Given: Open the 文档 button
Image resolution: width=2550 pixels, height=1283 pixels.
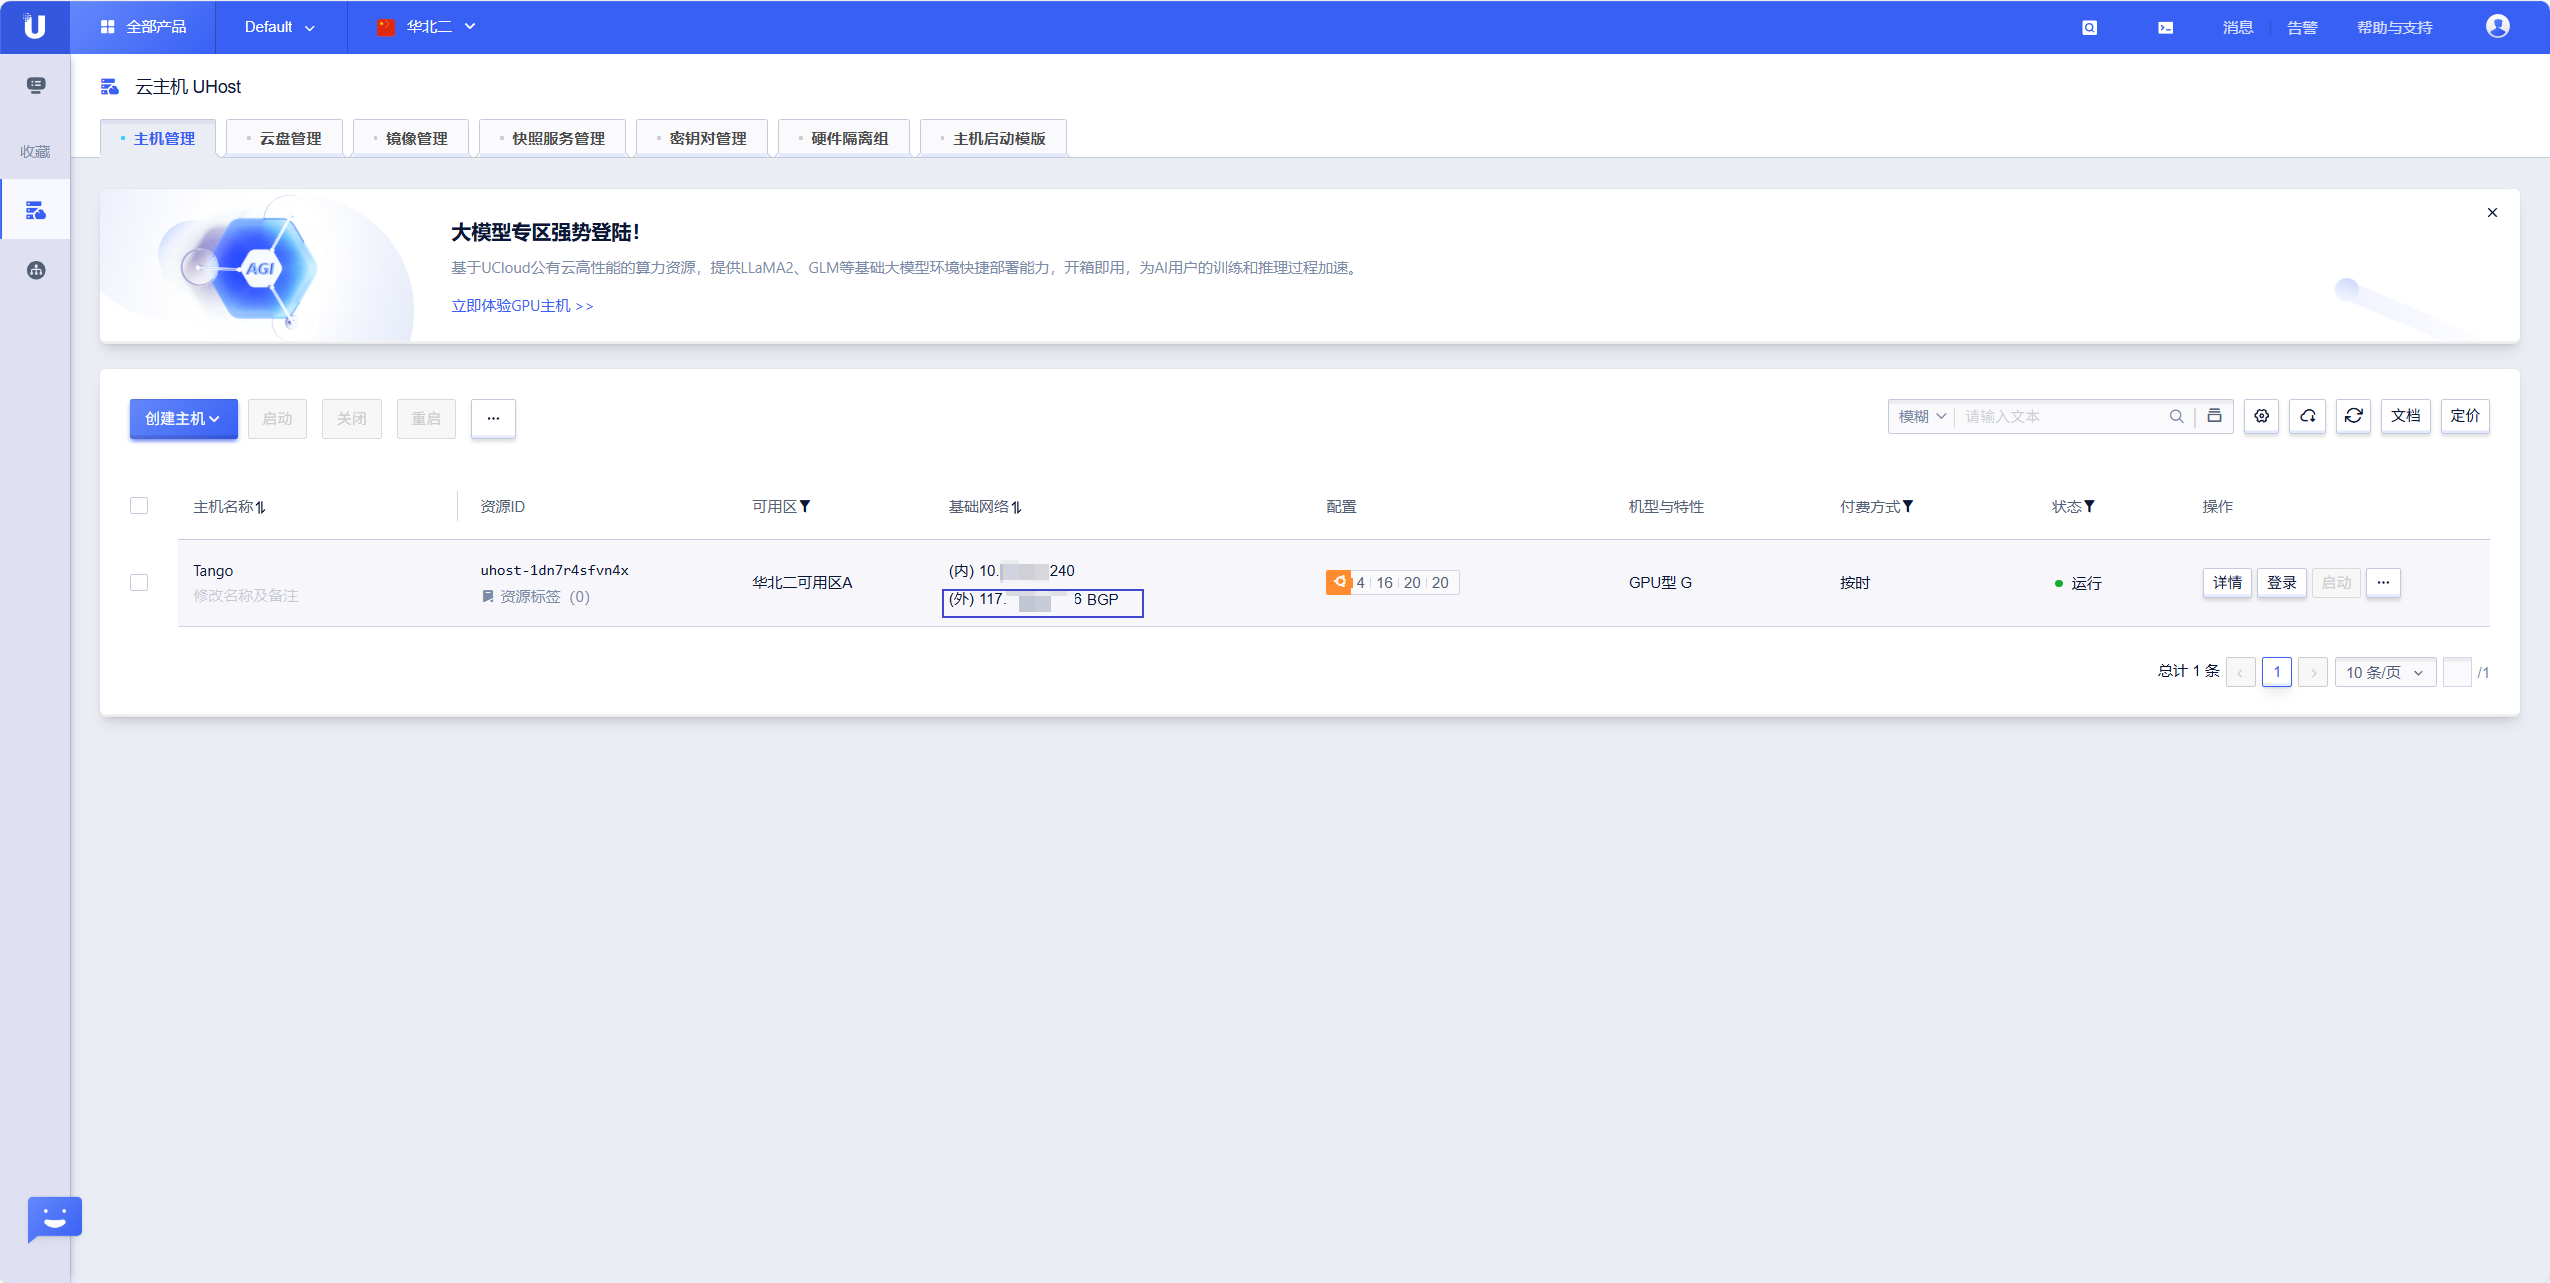Looking at the screenshot, I should 2405,416.
